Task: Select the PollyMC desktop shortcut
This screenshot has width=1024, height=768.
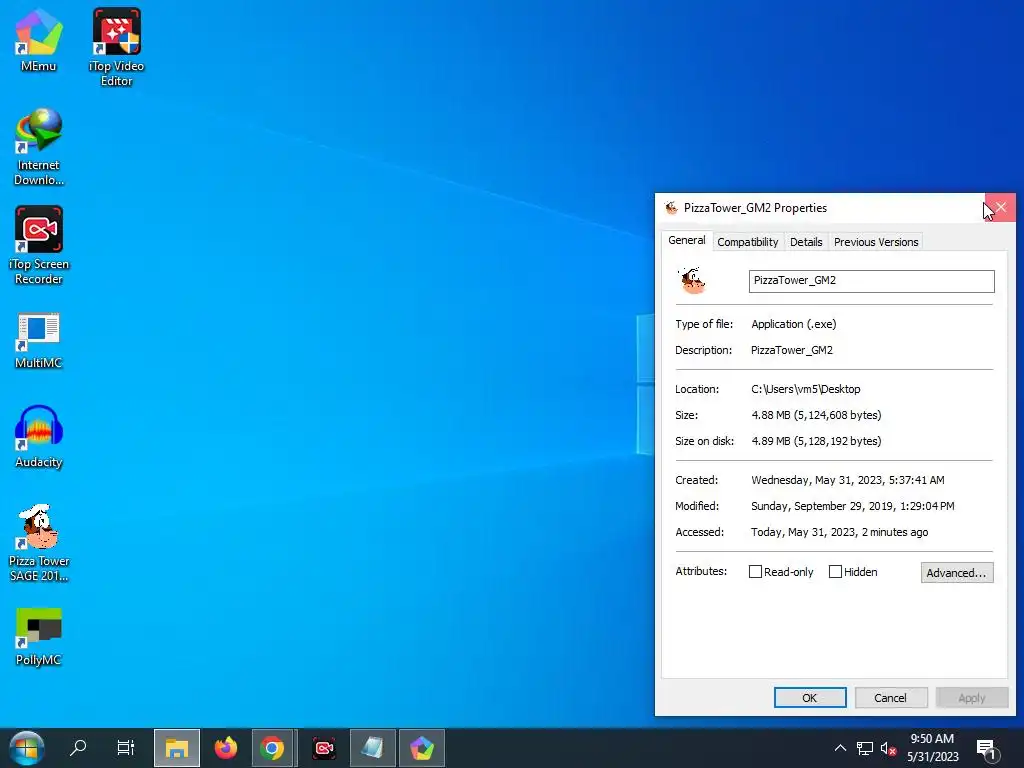Action: (x=39, y=637)
